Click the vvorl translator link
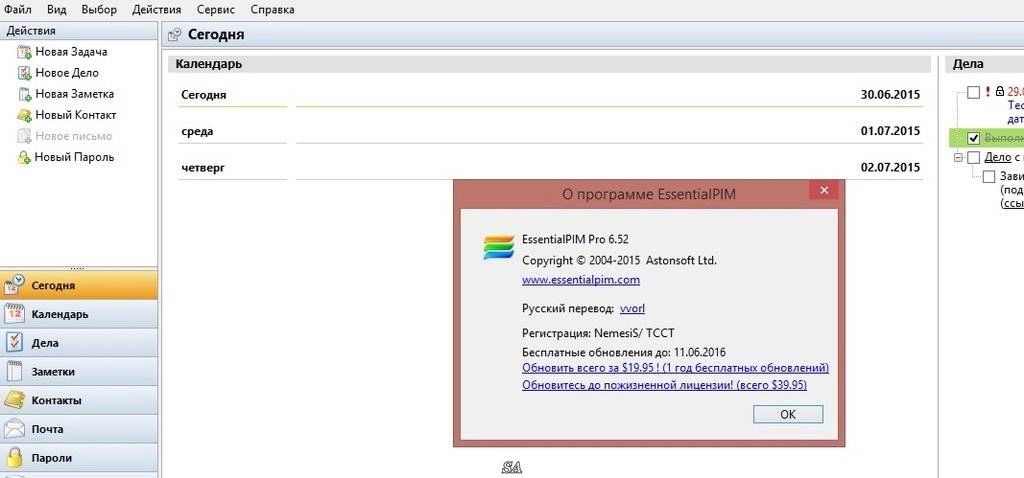The width and height of the screenshot is (1024, 478). coord(632,308)
